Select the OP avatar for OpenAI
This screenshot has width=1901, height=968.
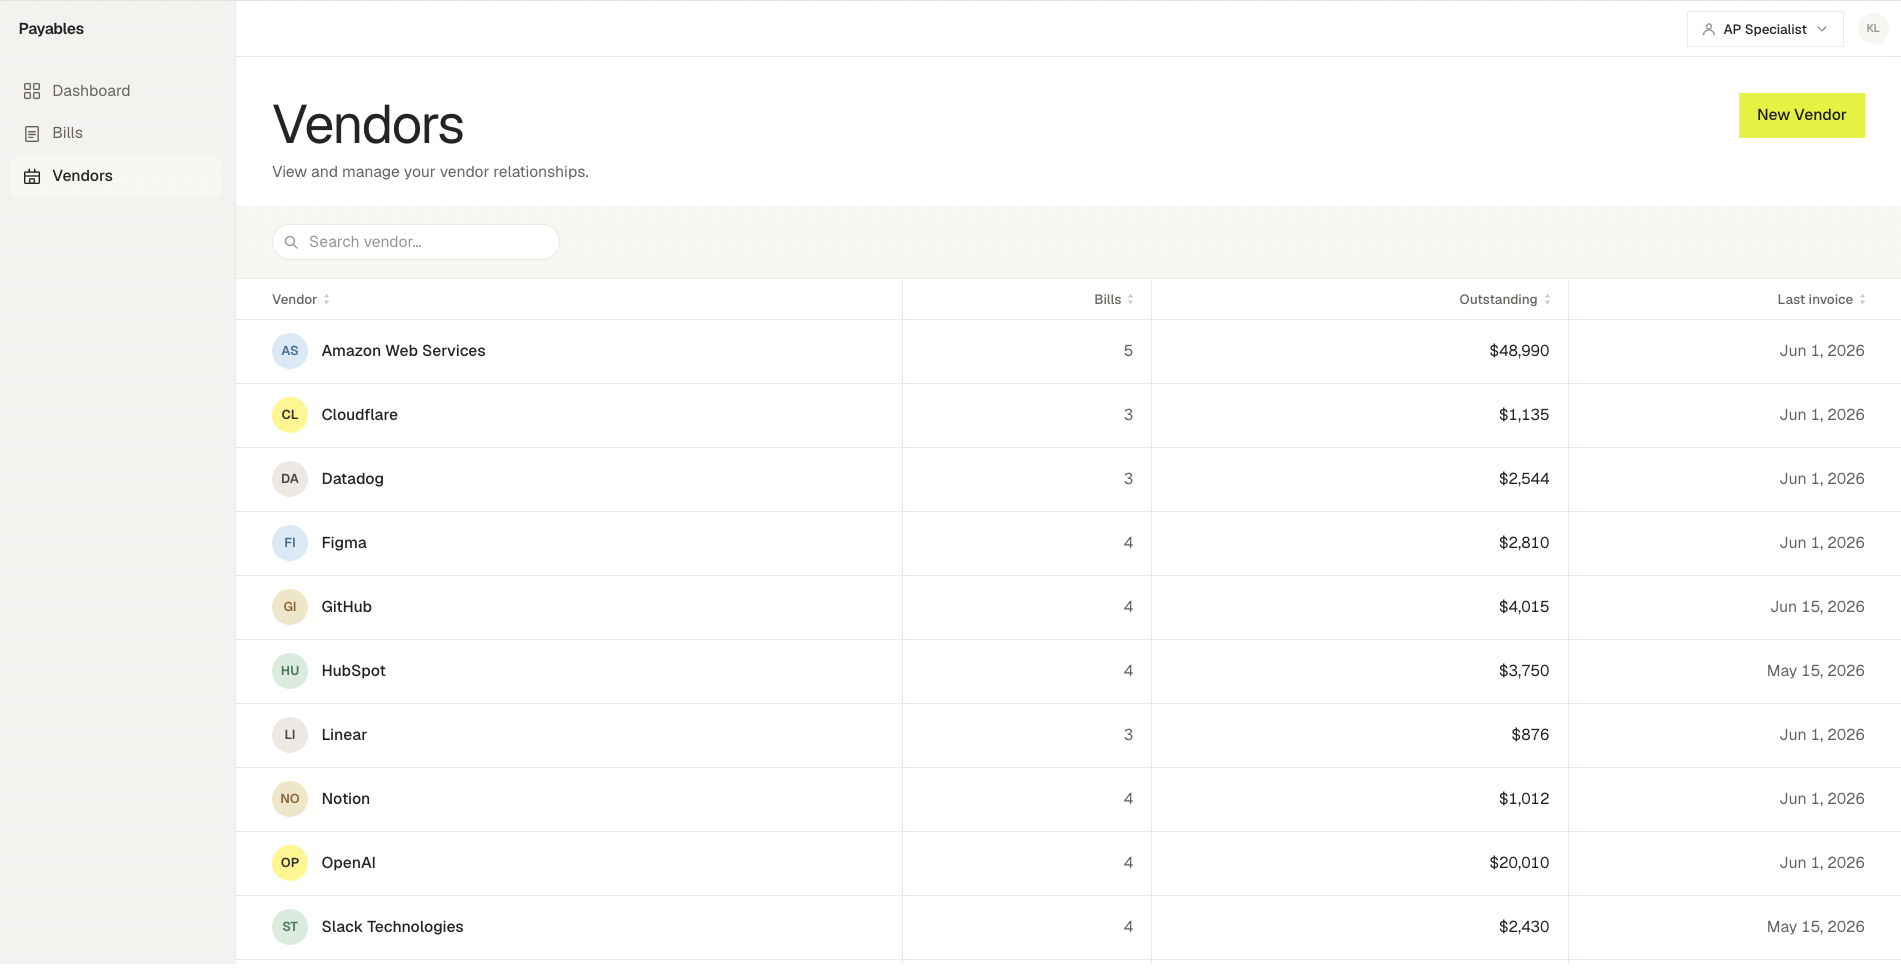click(290, 863)
